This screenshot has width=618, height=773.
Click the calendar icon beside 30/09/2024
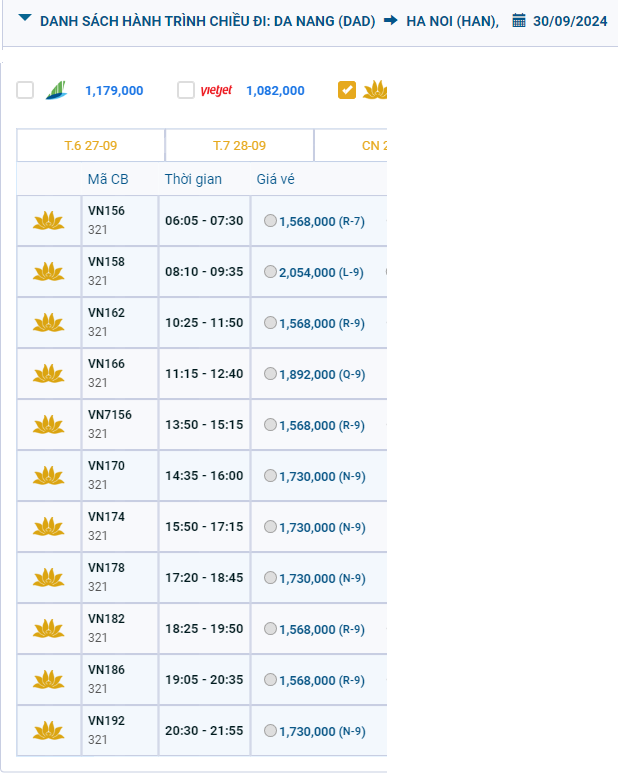519,20
